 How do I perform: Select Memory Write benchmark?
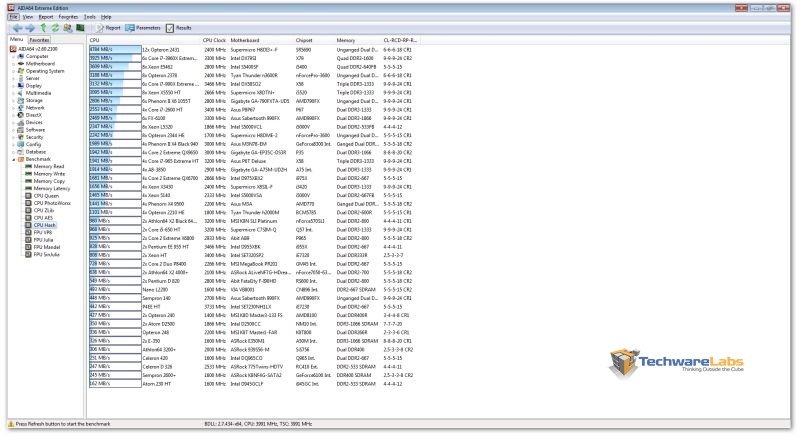click(49, 174)
